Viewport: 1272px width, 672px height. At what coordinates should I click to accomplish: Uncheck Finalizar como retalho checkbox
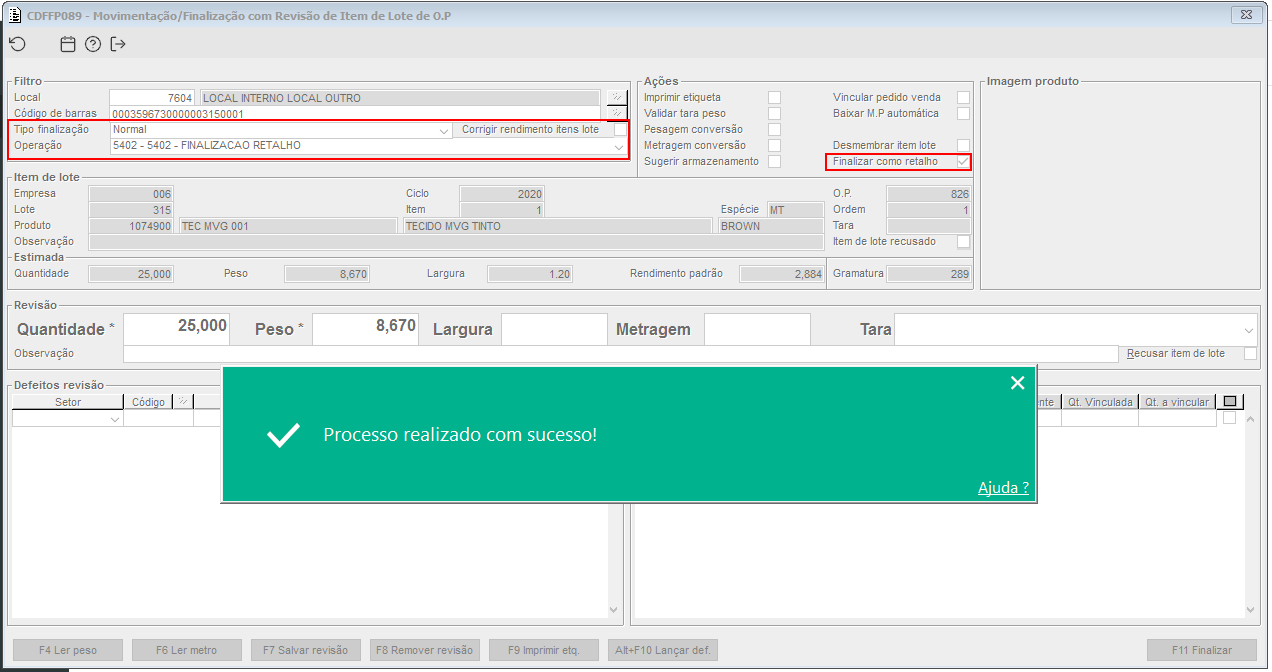coord(963,161)
